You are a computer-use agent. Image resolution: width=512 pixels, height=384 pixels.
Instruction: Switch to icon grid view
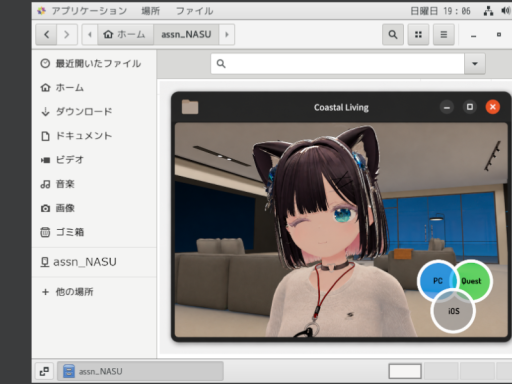(418, 34)
